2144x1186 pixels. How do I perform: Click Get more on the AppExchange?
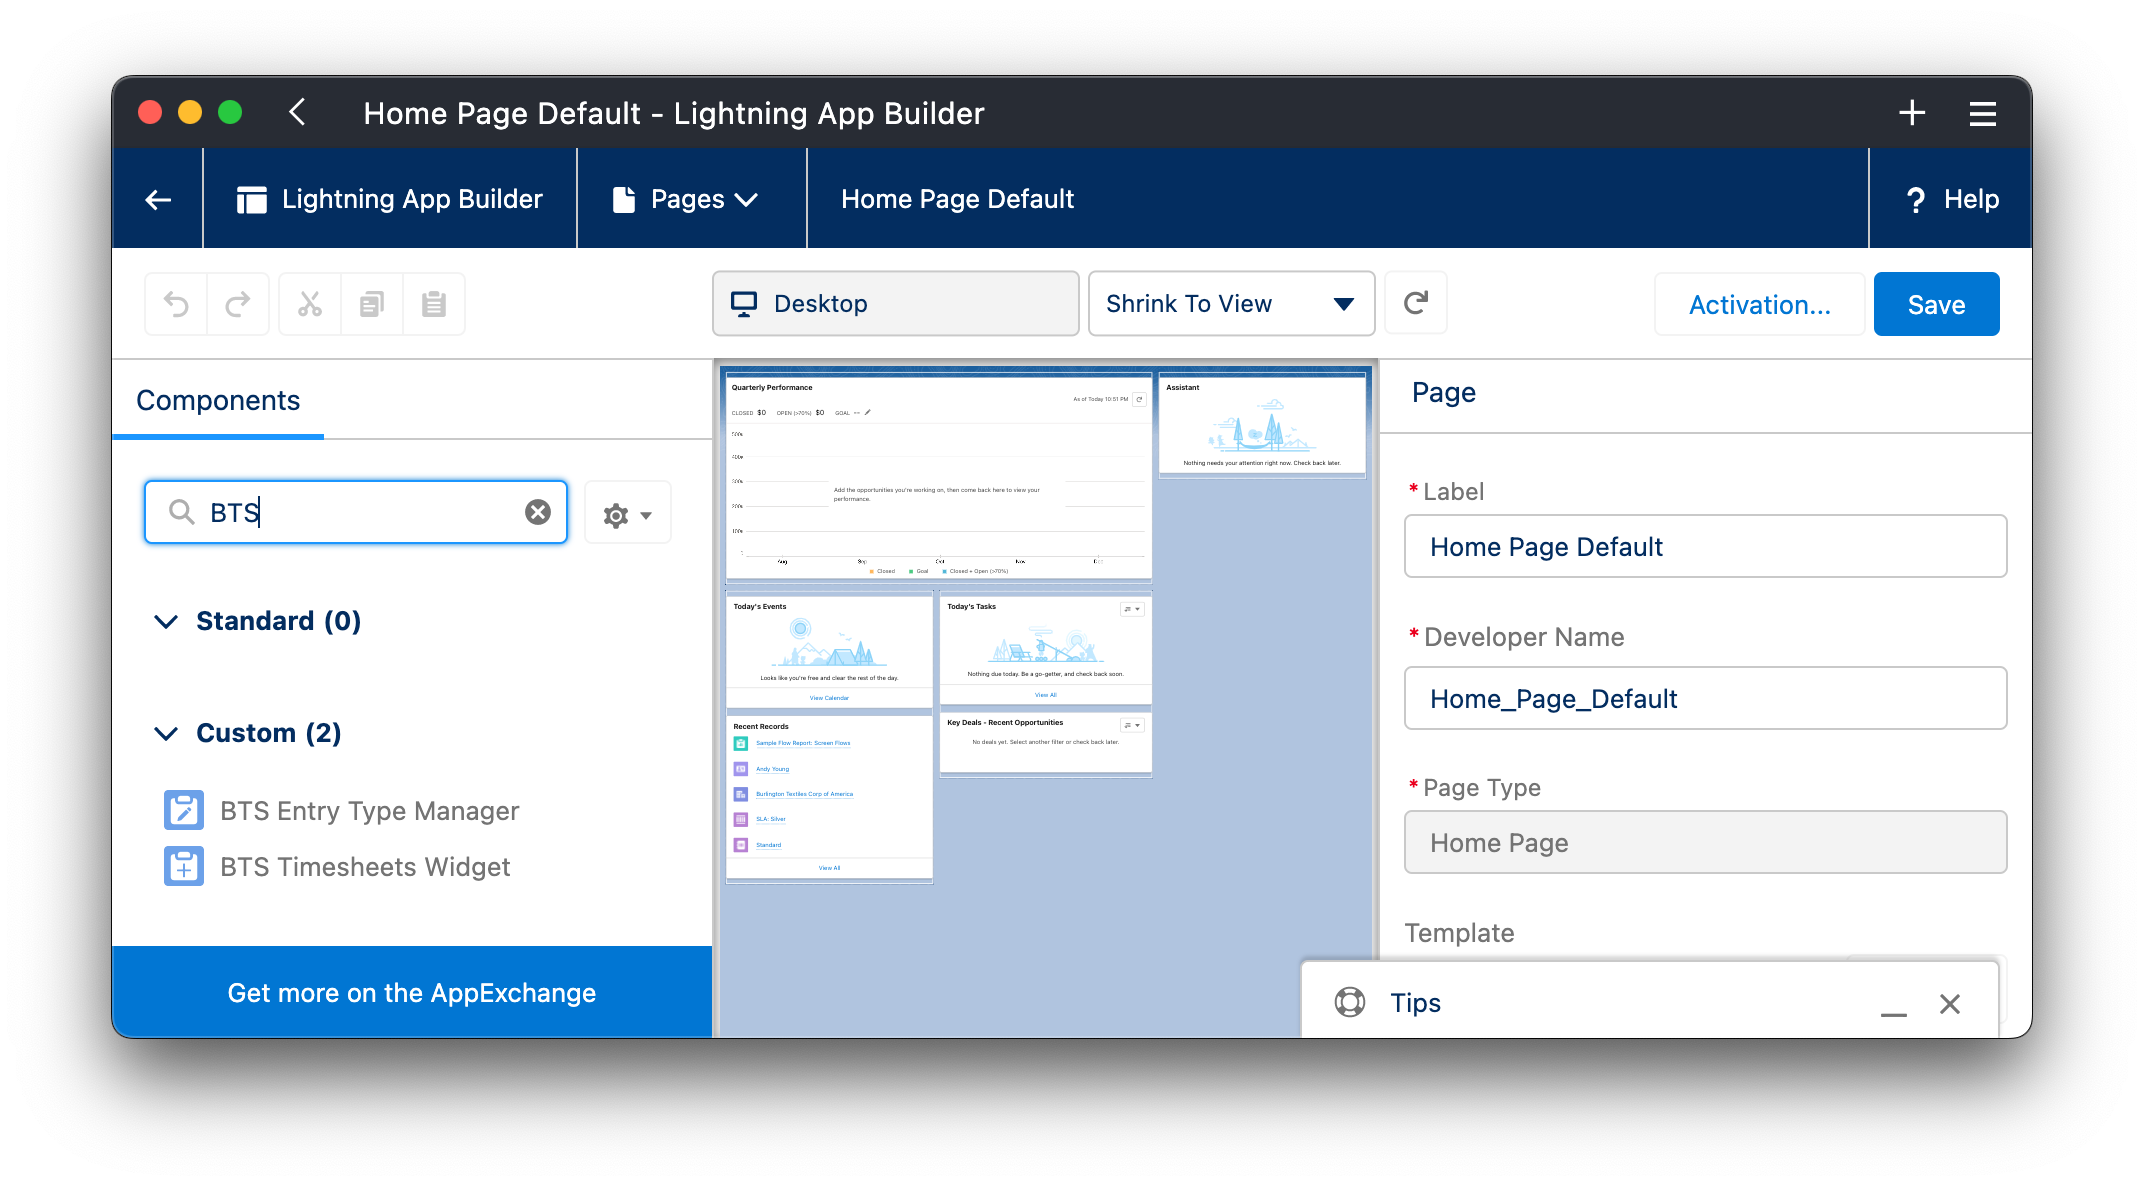point(412,992)
